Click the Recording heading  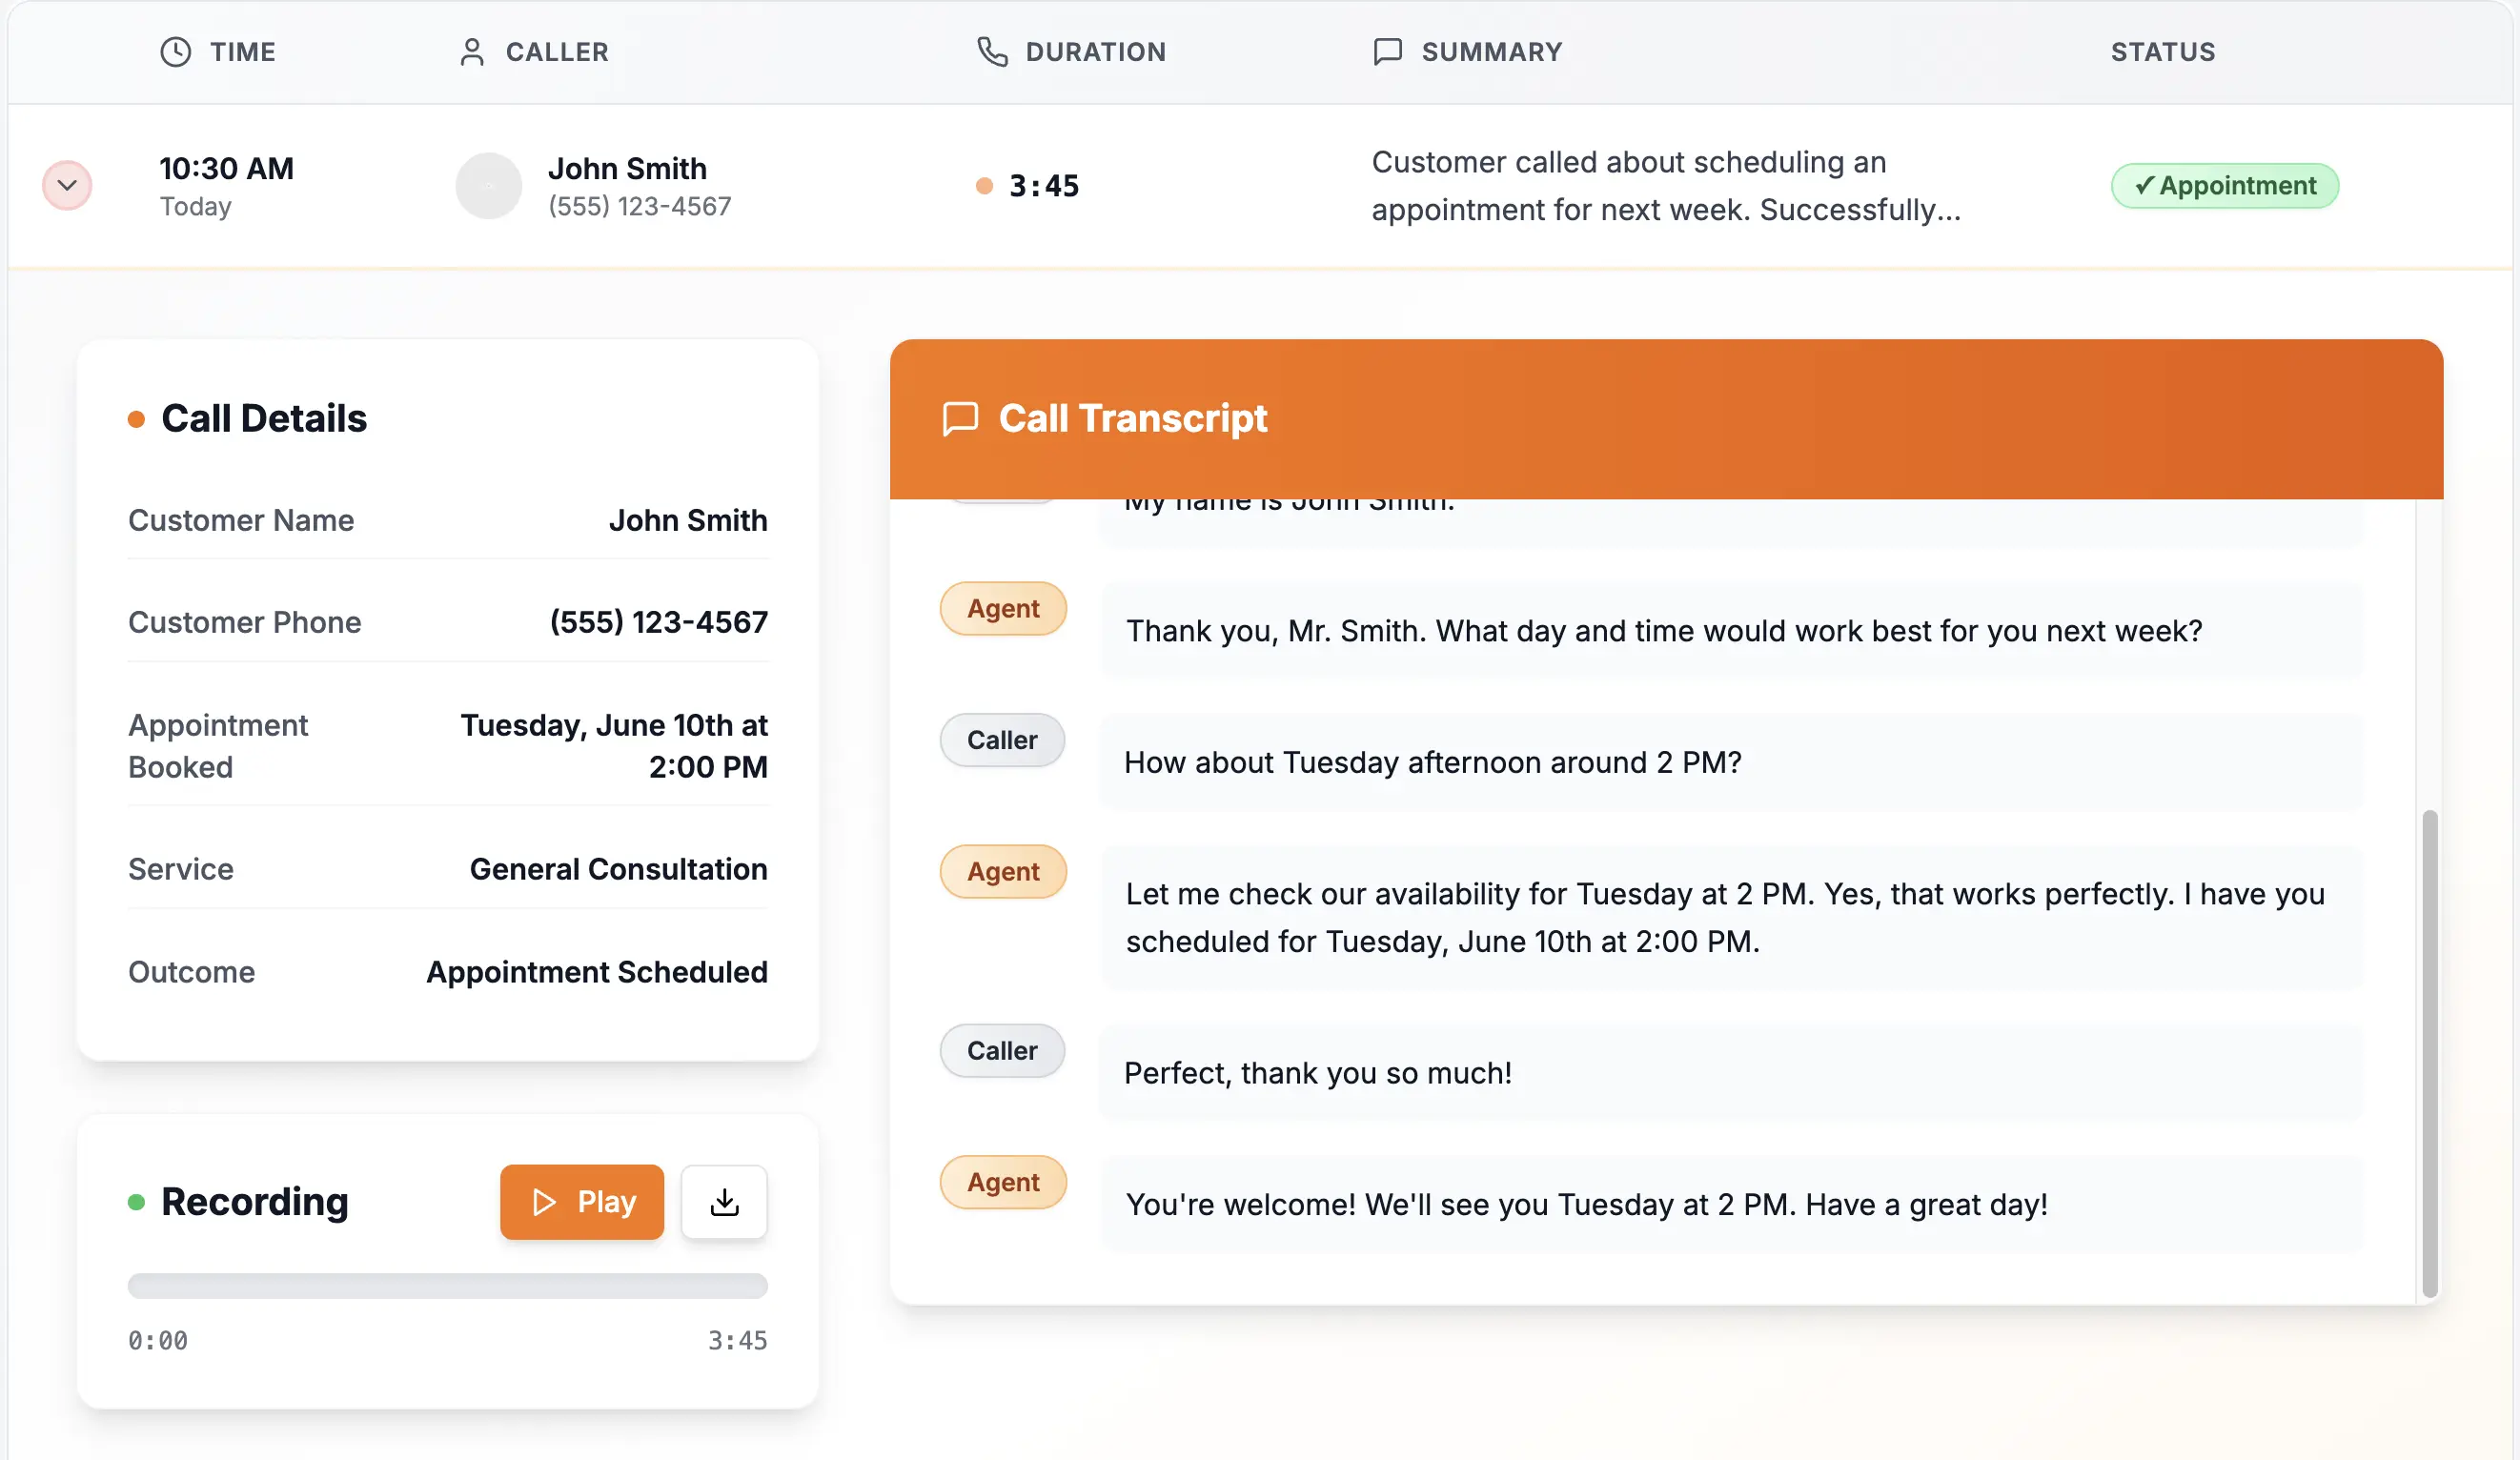(x=255, y=1201)
